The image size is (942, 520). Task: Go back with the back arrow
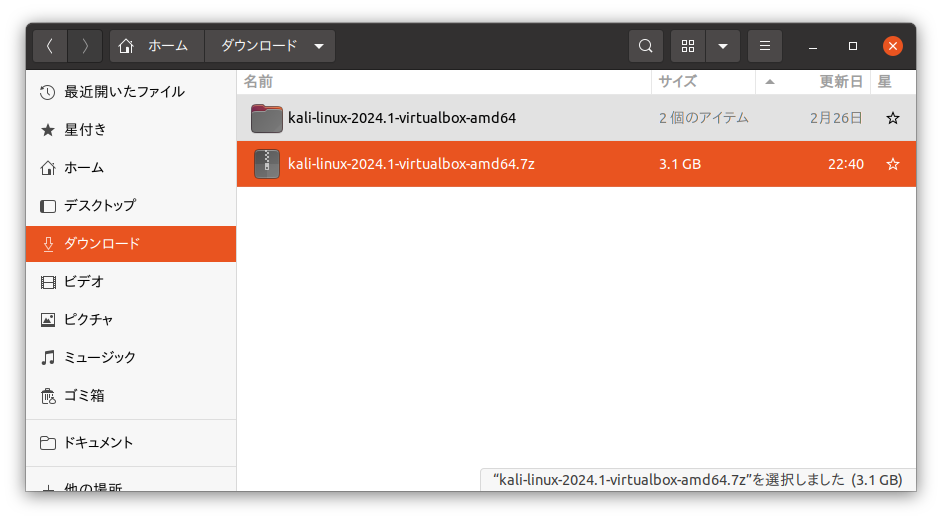point(50,46)
